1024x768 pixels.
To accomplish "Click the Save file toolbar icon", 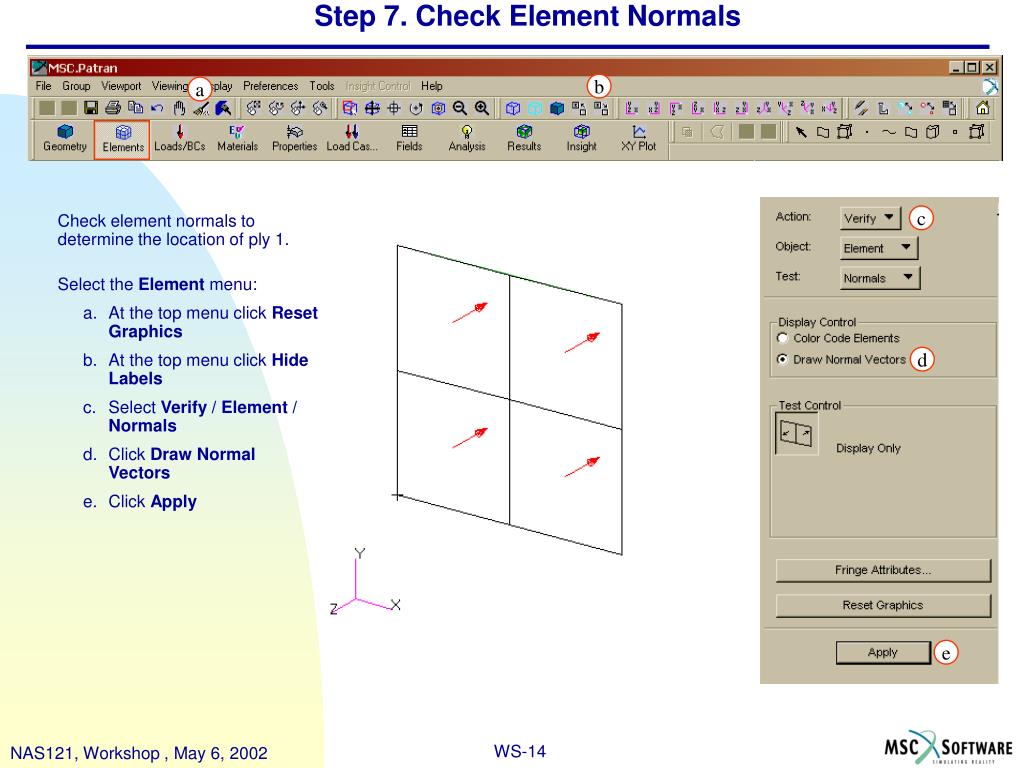I will [91, 108].
